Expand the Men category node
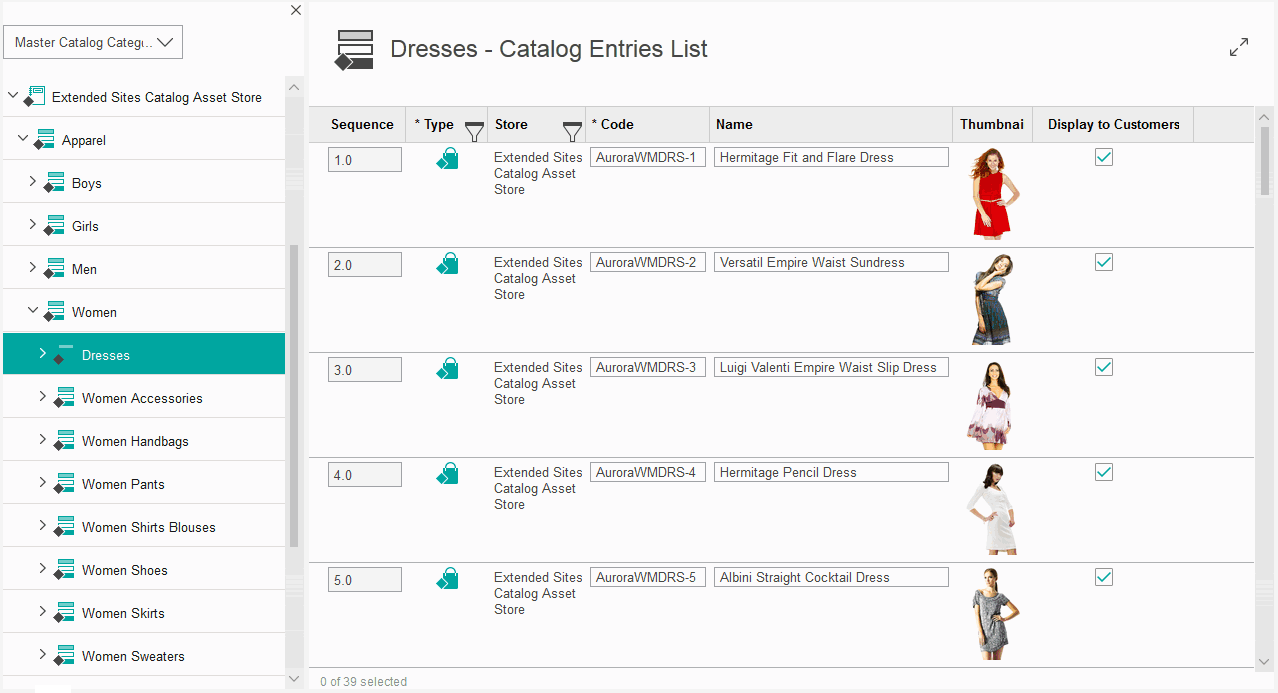The width and height of the screenshot is (1278, 693). coord(33,268)
